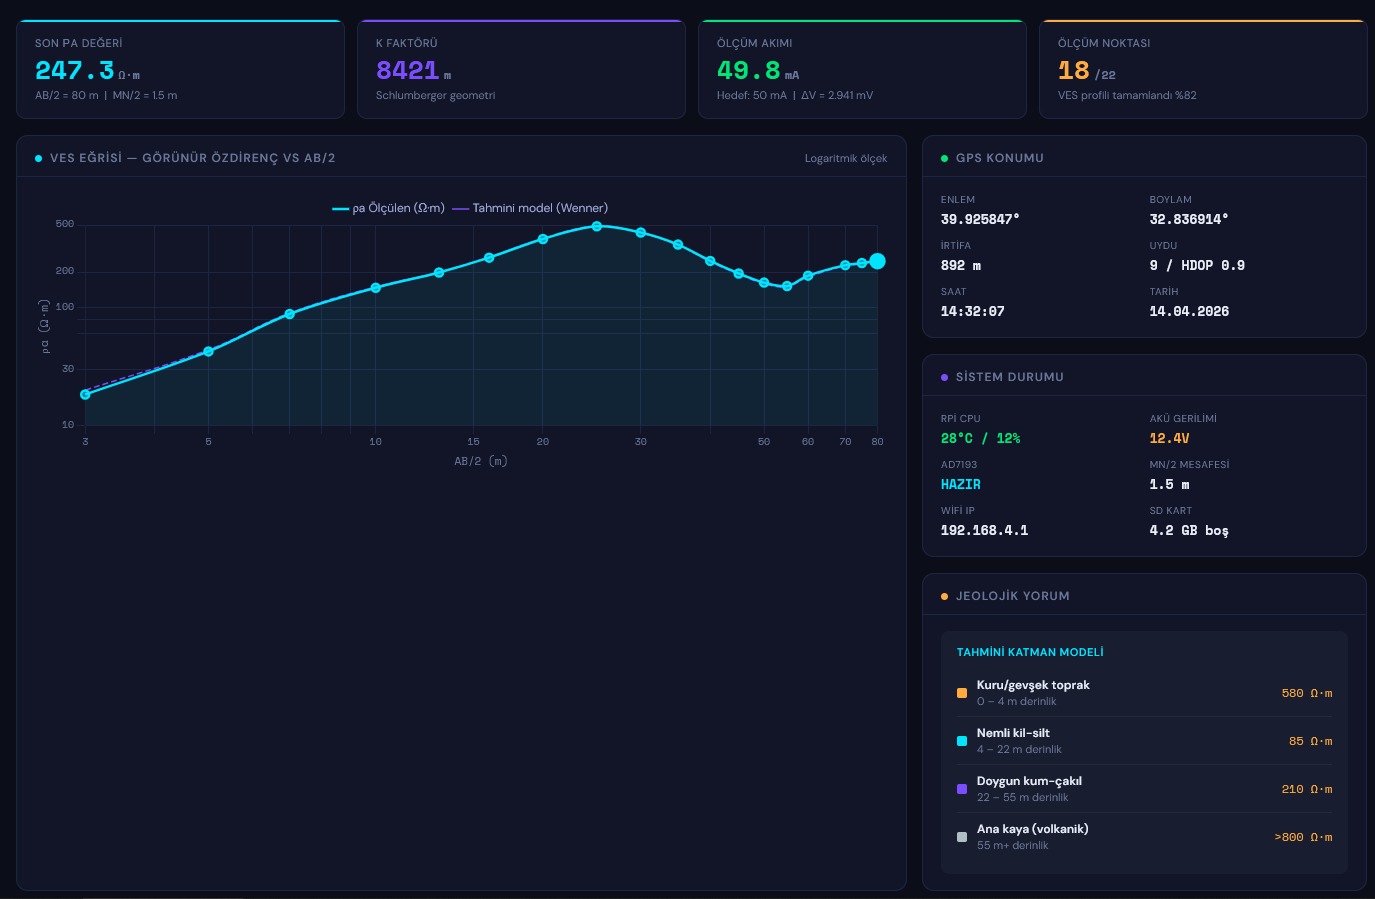Screen dimensions: 1375x899
Task: Select the large endpoint marker at AB/2 80
Action: point(877,261)
